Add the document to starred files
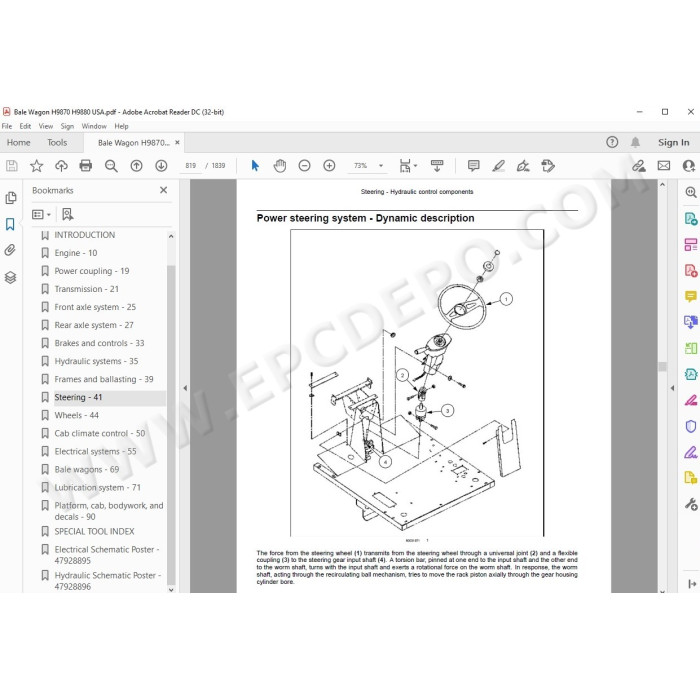Screen dimensions: 700x700 36,166
